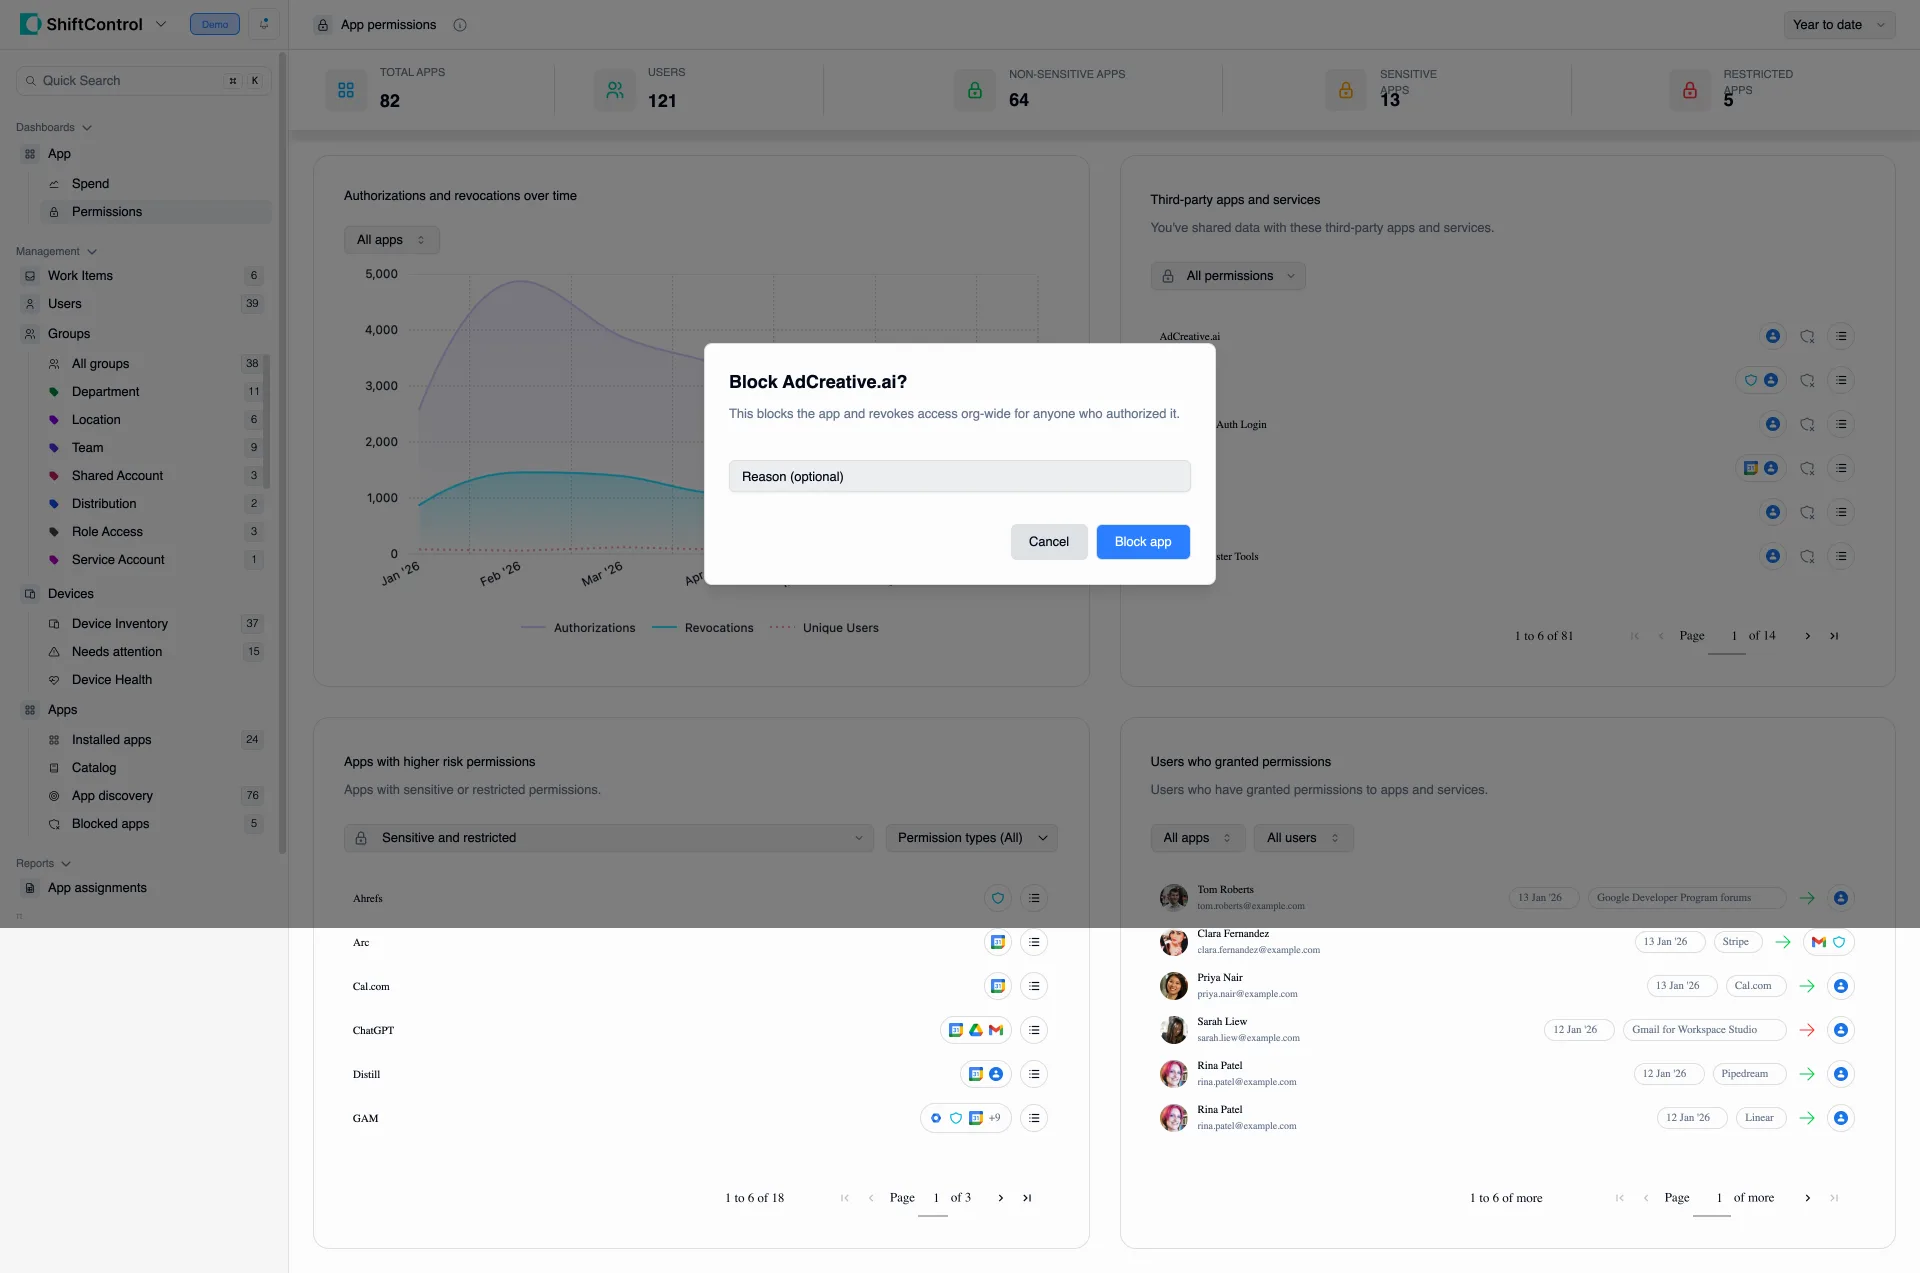This screenshot has width=1920, height=1273.
Task: Click the shield permission icon for Ahrefs
Action: point(998,899)
